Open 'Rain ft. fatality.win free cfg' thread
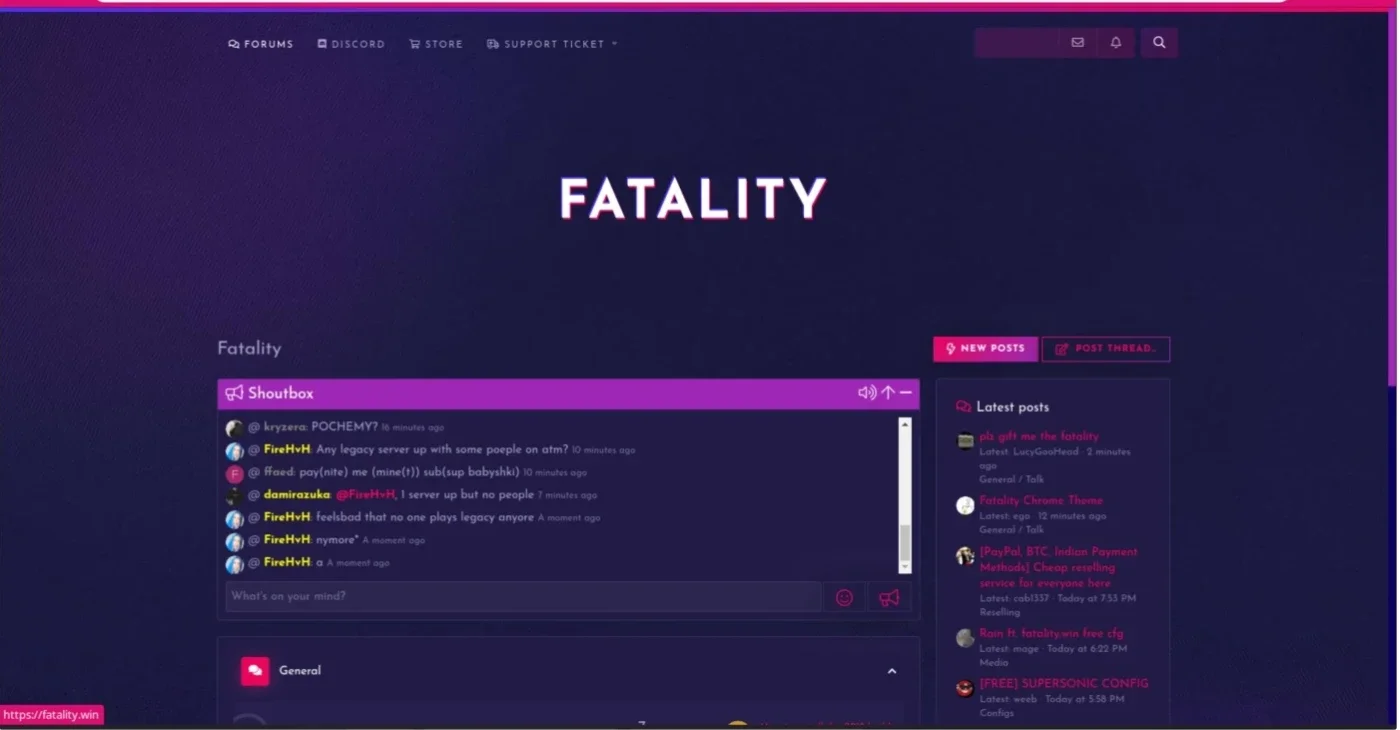1400x730 pixels. tap(1051, 633)
